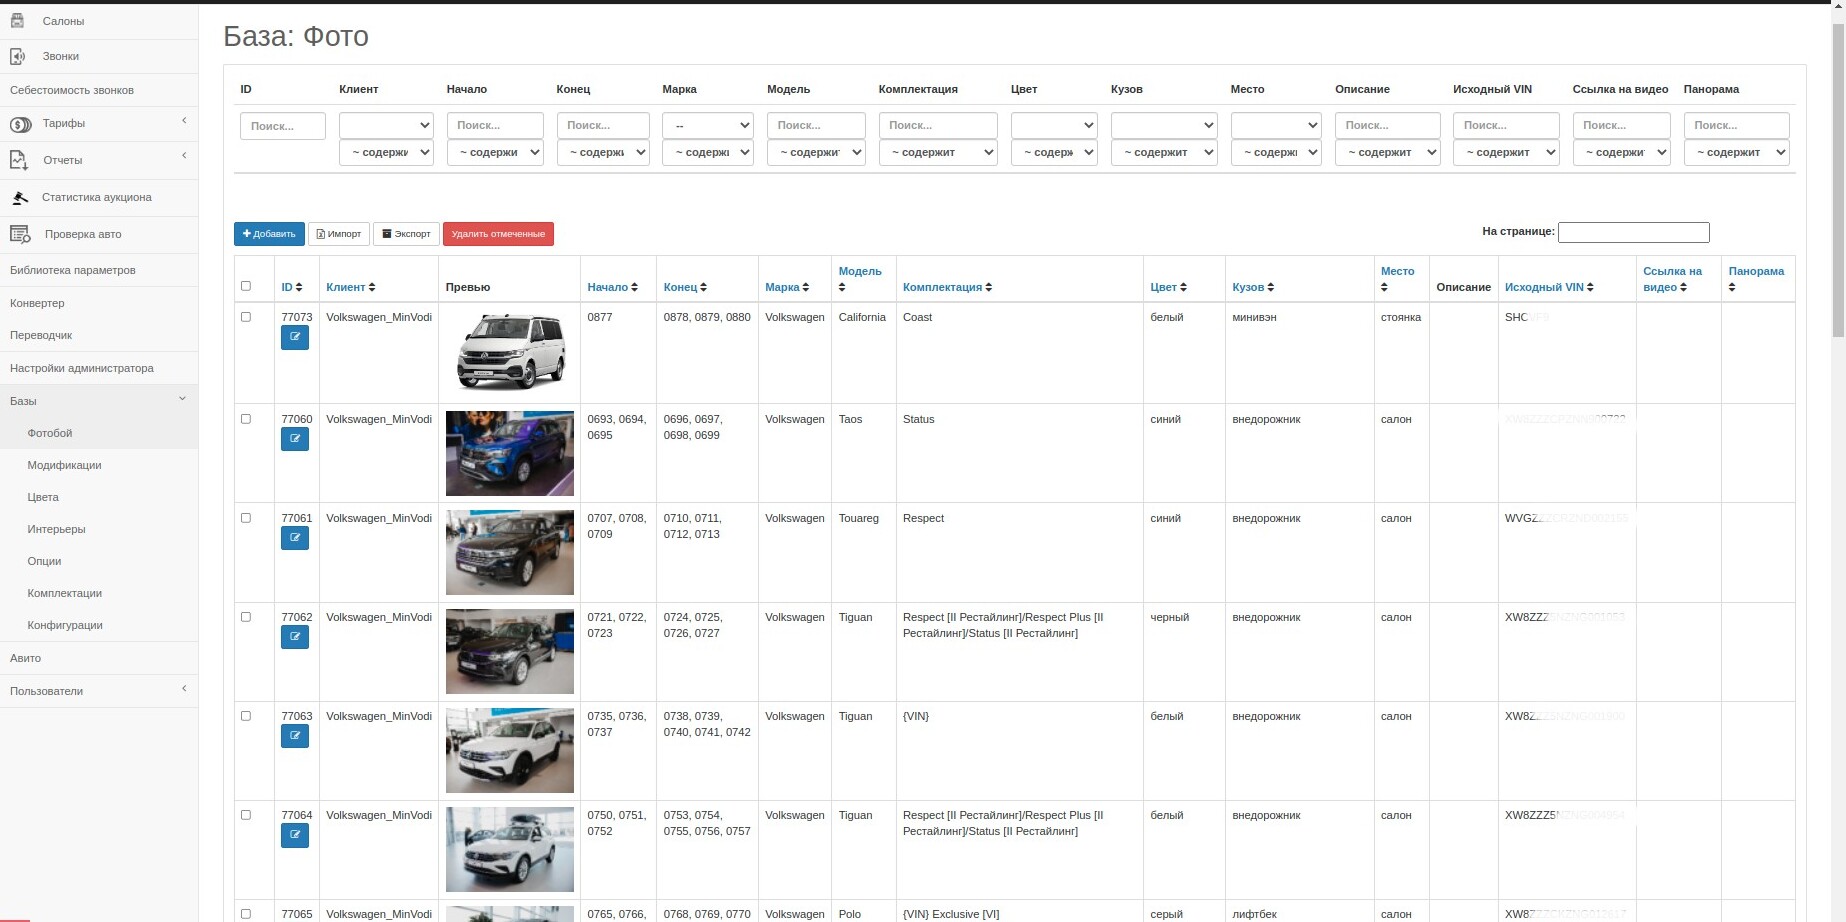Edit record 77064 with pencil icon
The width and height of the screenshot is (1846, 922).
[295, 834]
